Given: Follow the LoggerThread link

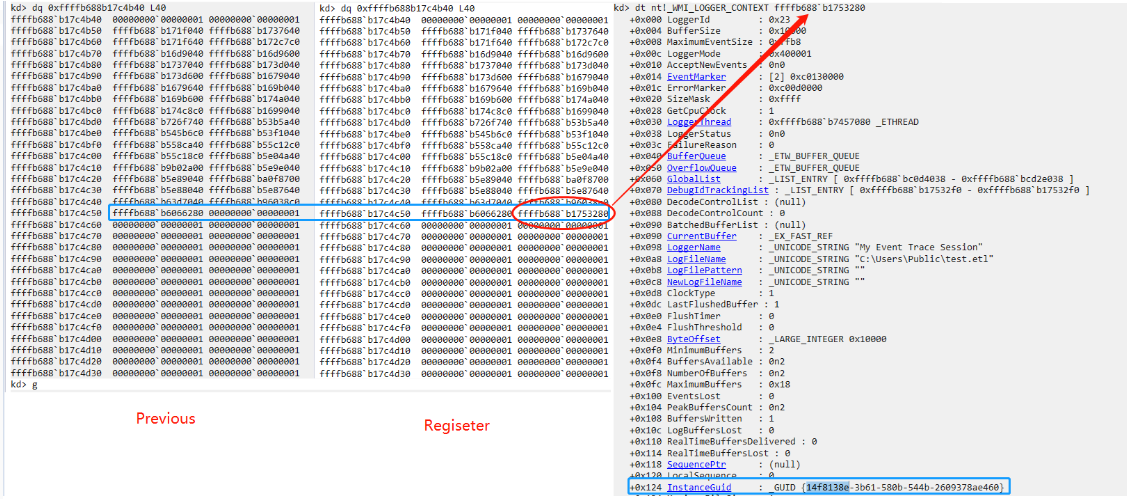Looking at the screenshot, I should click(x=699, y=122).
